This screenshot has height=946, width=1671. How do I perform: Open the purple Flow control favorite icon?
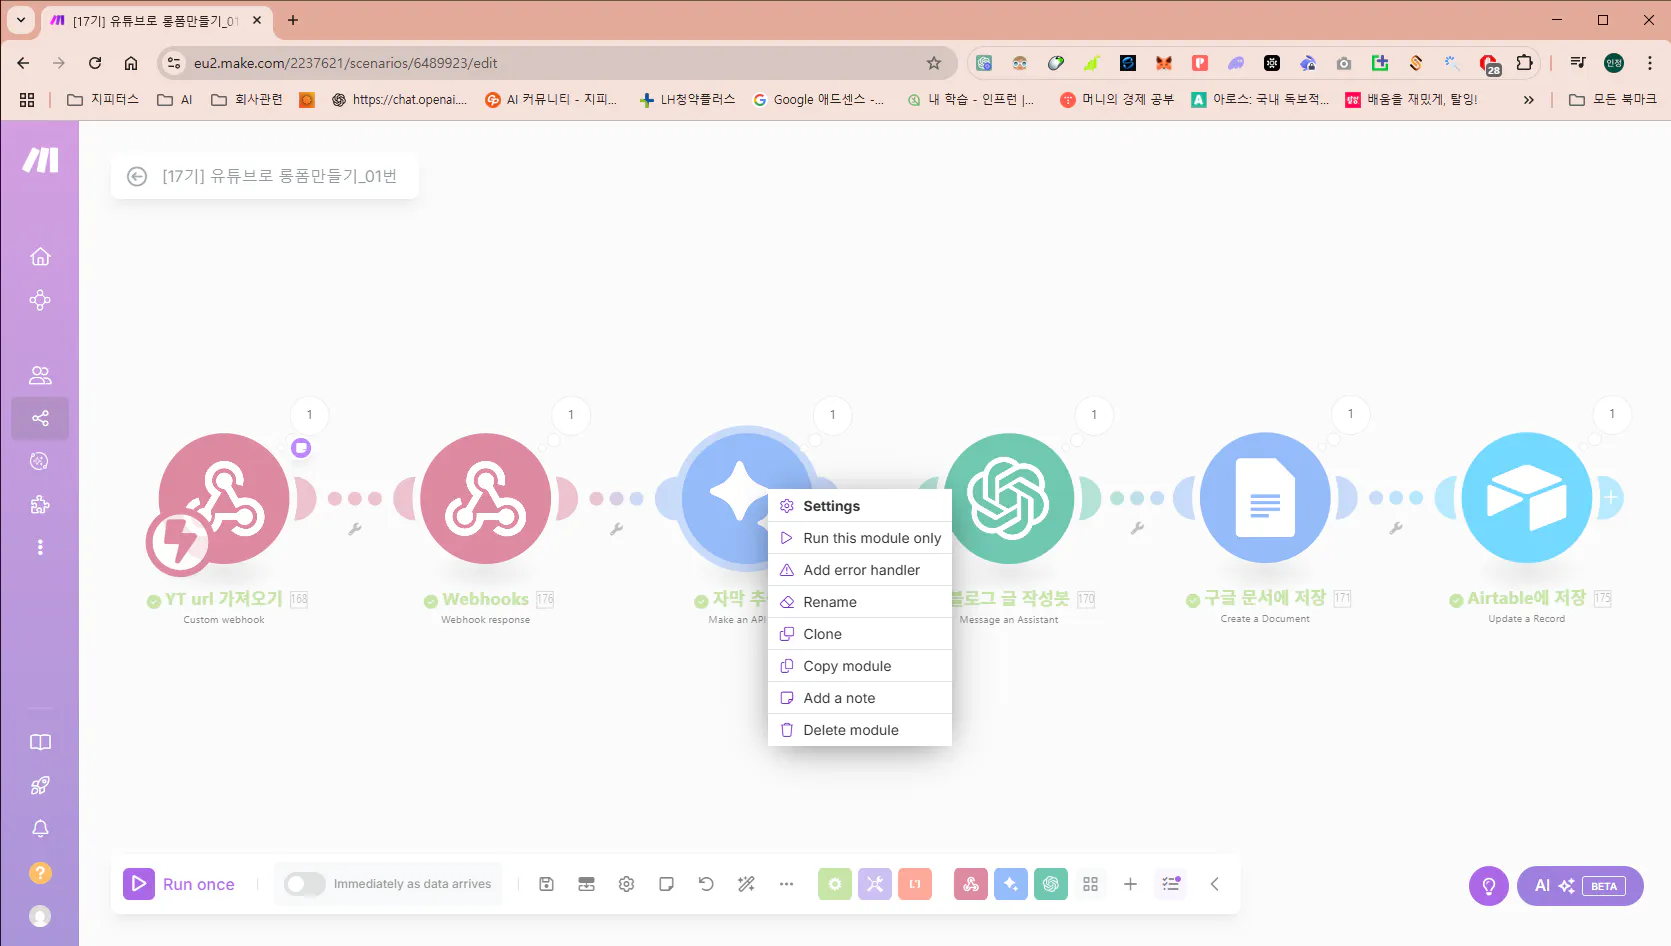pos(875,884)
